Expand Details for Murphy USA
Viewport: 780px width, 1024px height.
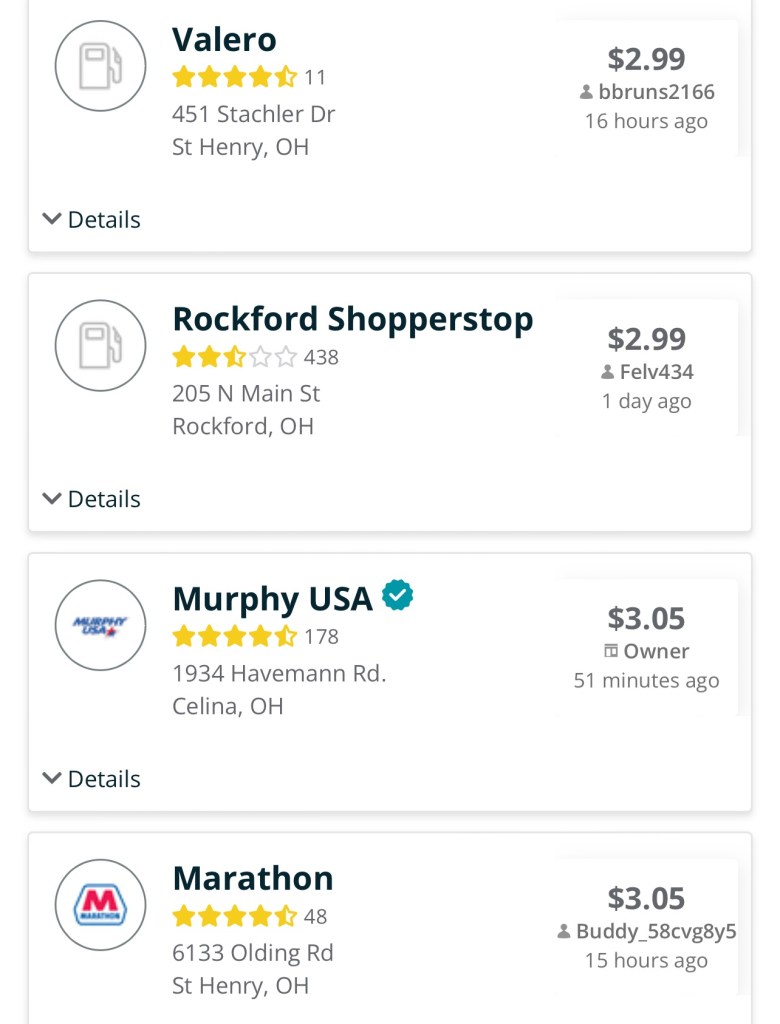tap(92, 779)
